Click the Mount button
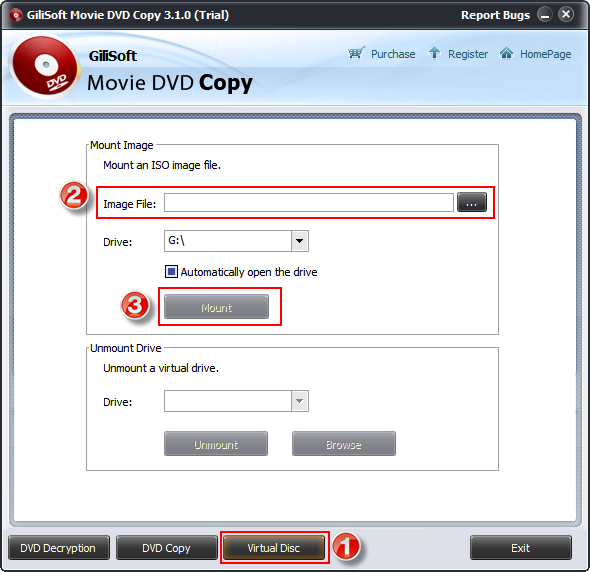Image resolution: width=590 pixels, height=572 pixels. point(216,307)
